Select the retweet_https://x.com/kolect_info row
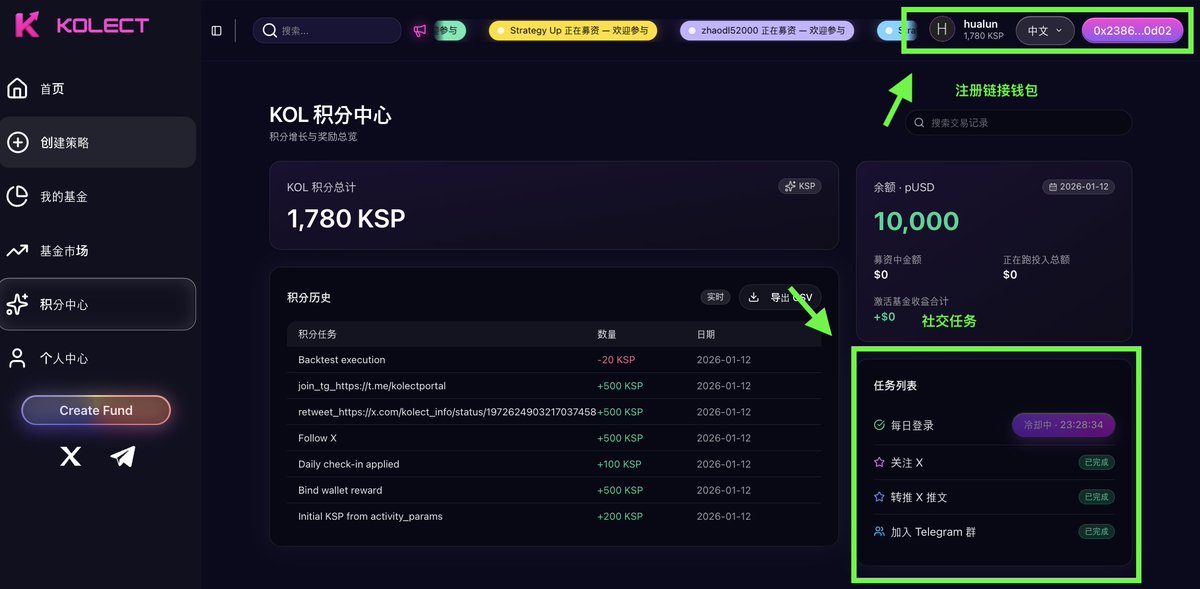 click(x=554, y=412)
